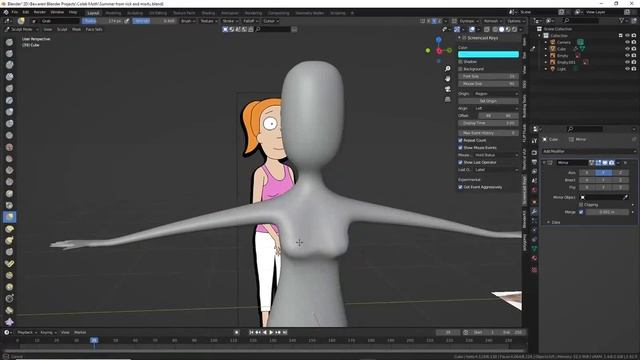Click the outliner search field
The width and height of the screenshot is (640, 360).
(x=582, y=20)
